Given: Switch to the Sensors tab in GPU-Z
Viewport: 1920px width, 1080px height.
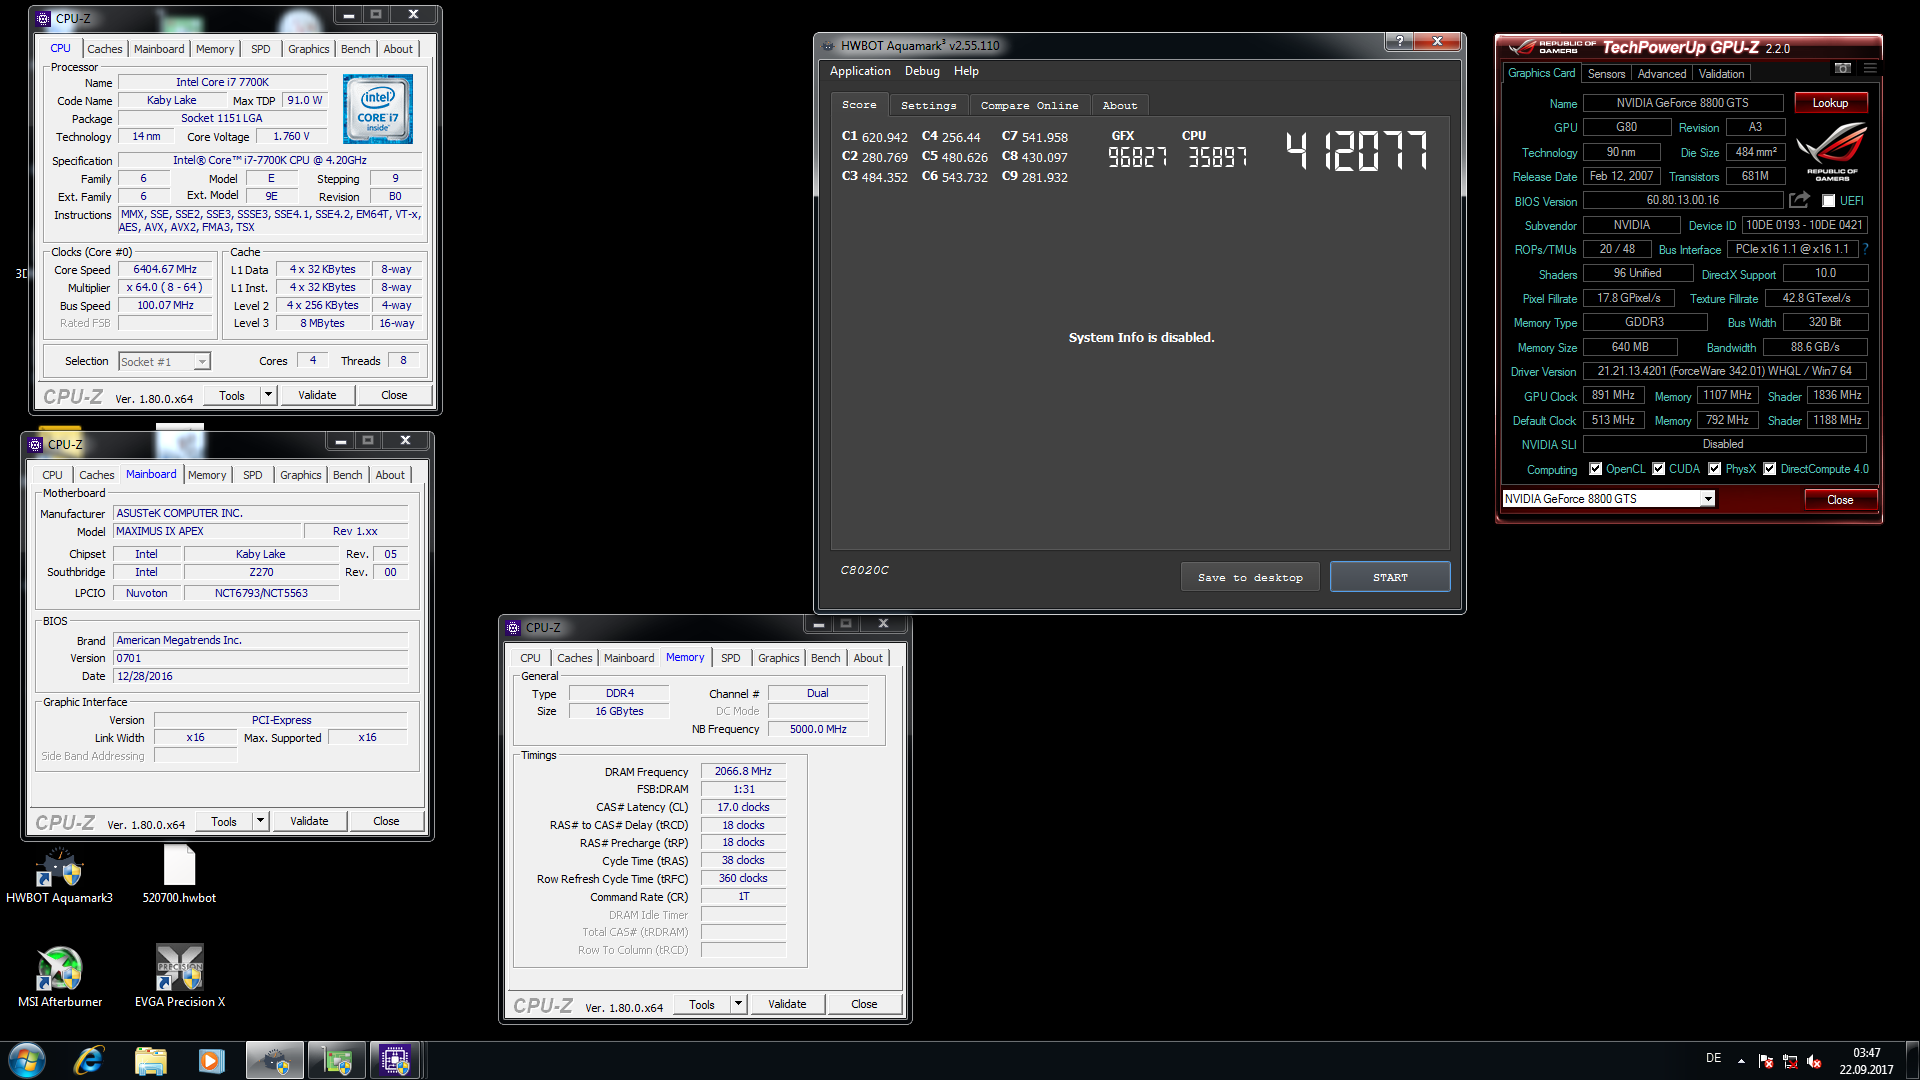Looking at the screenshot, I should pyautogui.click(x=1606, y=74).
